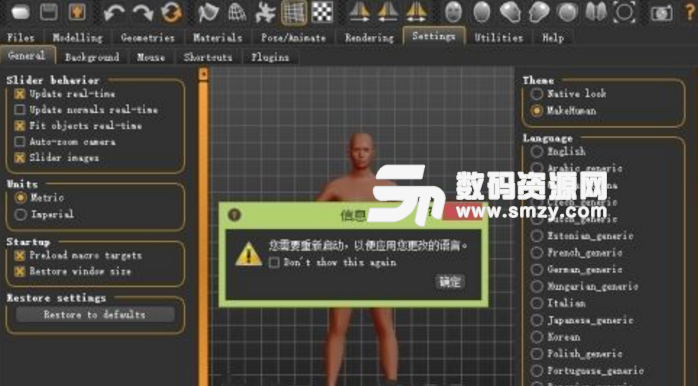
Task: Switch to Top view head icon
Action: [567, 12]
